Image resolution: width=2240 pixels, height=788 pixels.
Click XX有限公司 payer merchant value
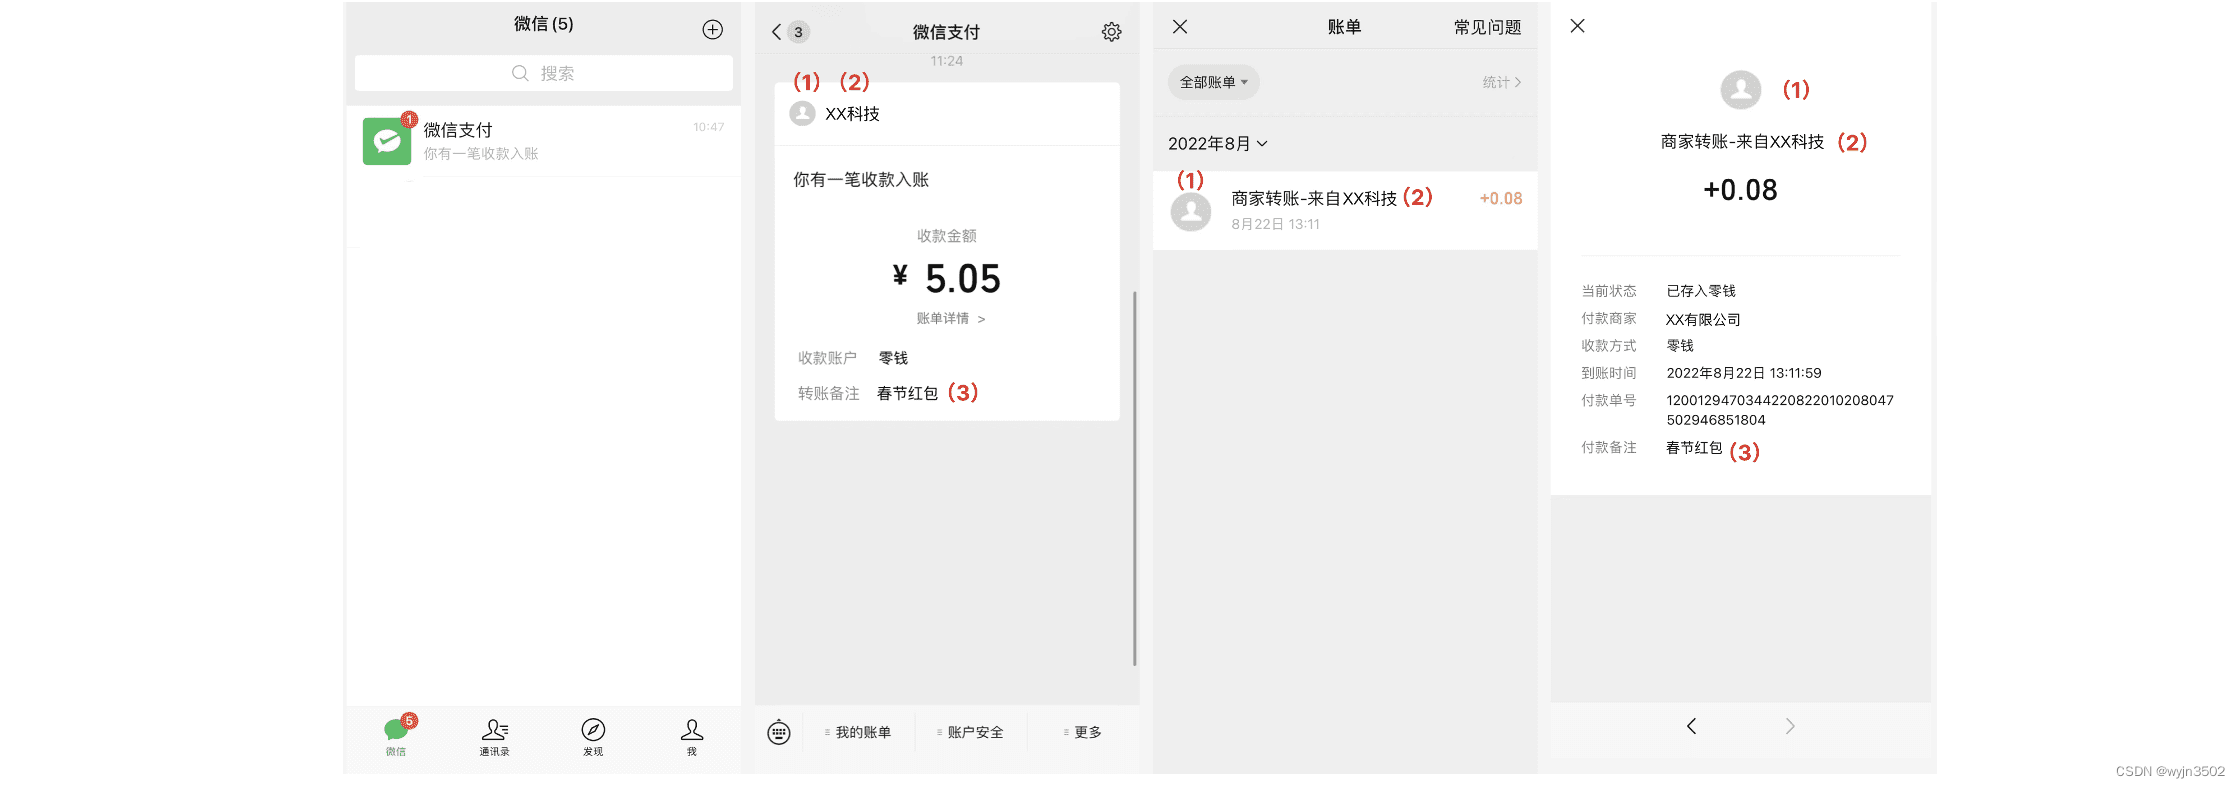coord(1703,320)
